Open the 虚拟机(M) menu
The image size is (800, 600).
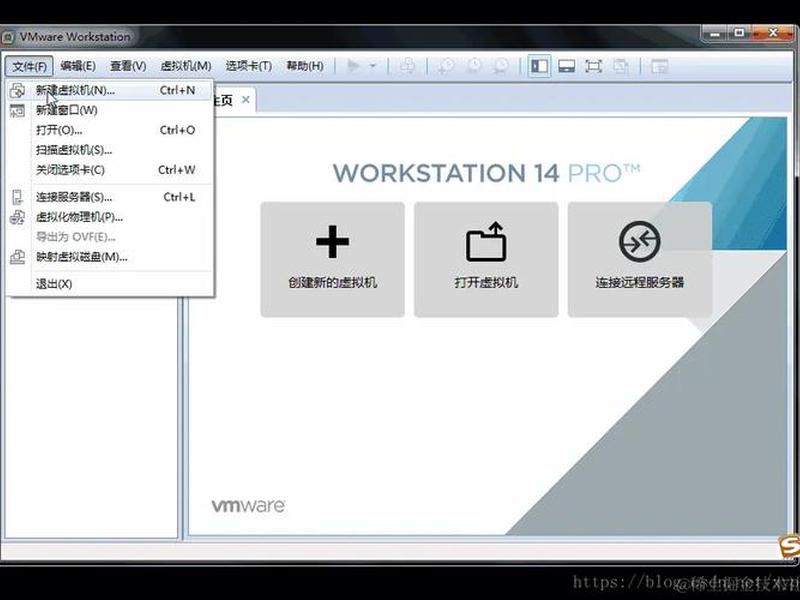(186, 66)
